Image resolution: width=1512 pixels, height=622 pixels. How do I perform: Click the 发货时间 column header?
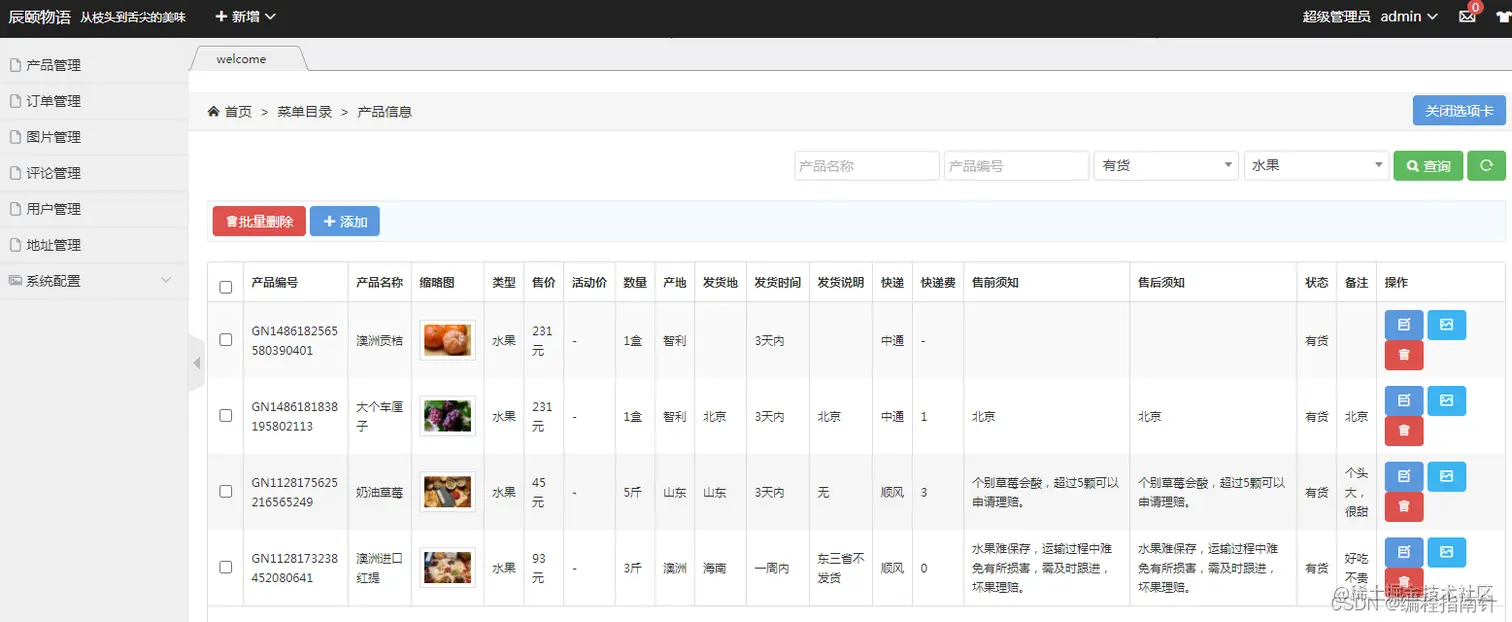[x=777, y=283]
